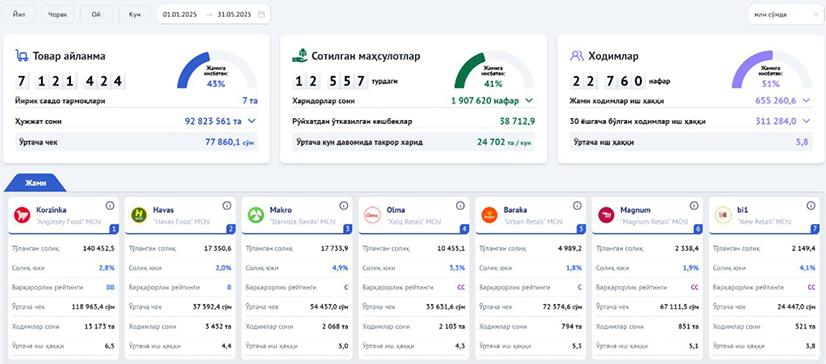The image size is (826, 364).
Task: Click the shopping cart icon beside Товар айланма
Action: click(22, 55)
